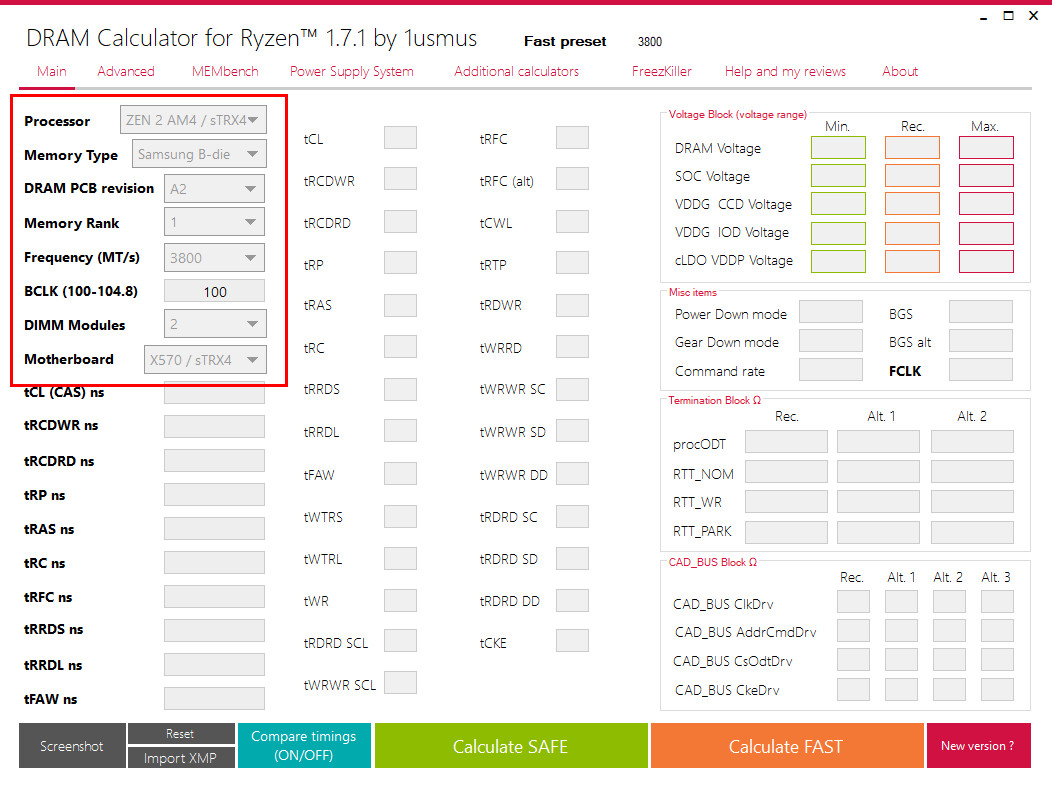Click the tCL timing field
This screenshot has height=790, width=1052.
(x=400, y=138)
